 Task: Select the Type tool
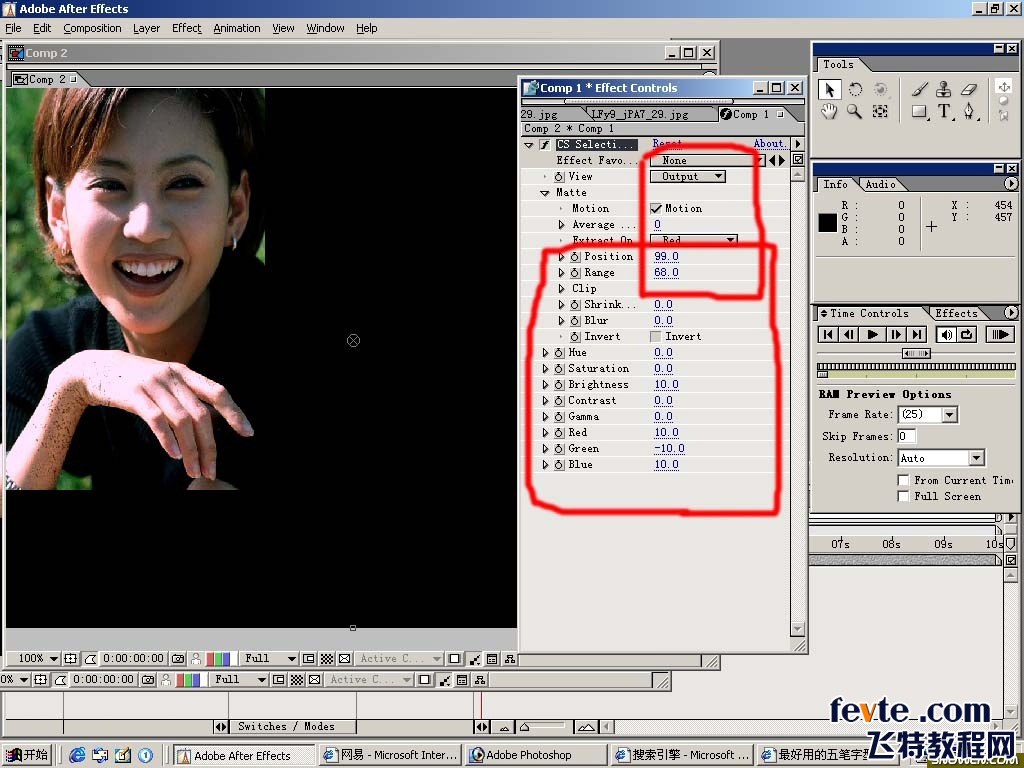coord(944,112)
